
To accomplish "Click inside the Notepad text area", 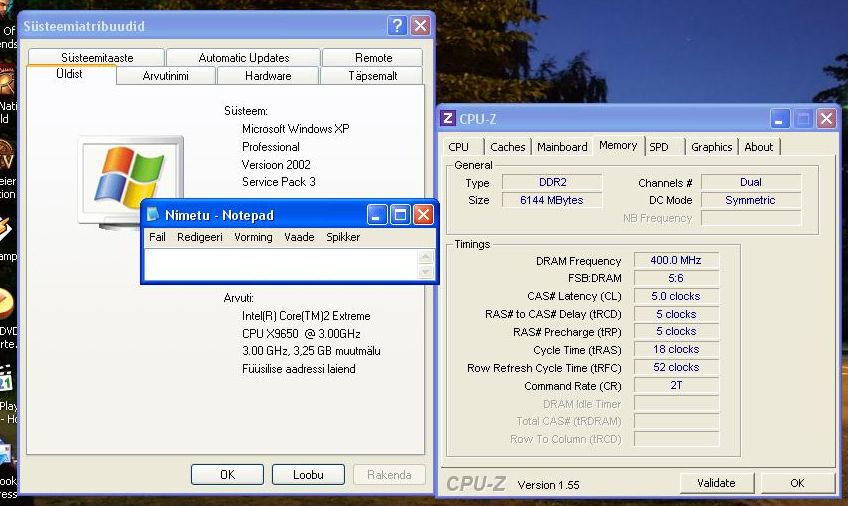I will point(281,264).
